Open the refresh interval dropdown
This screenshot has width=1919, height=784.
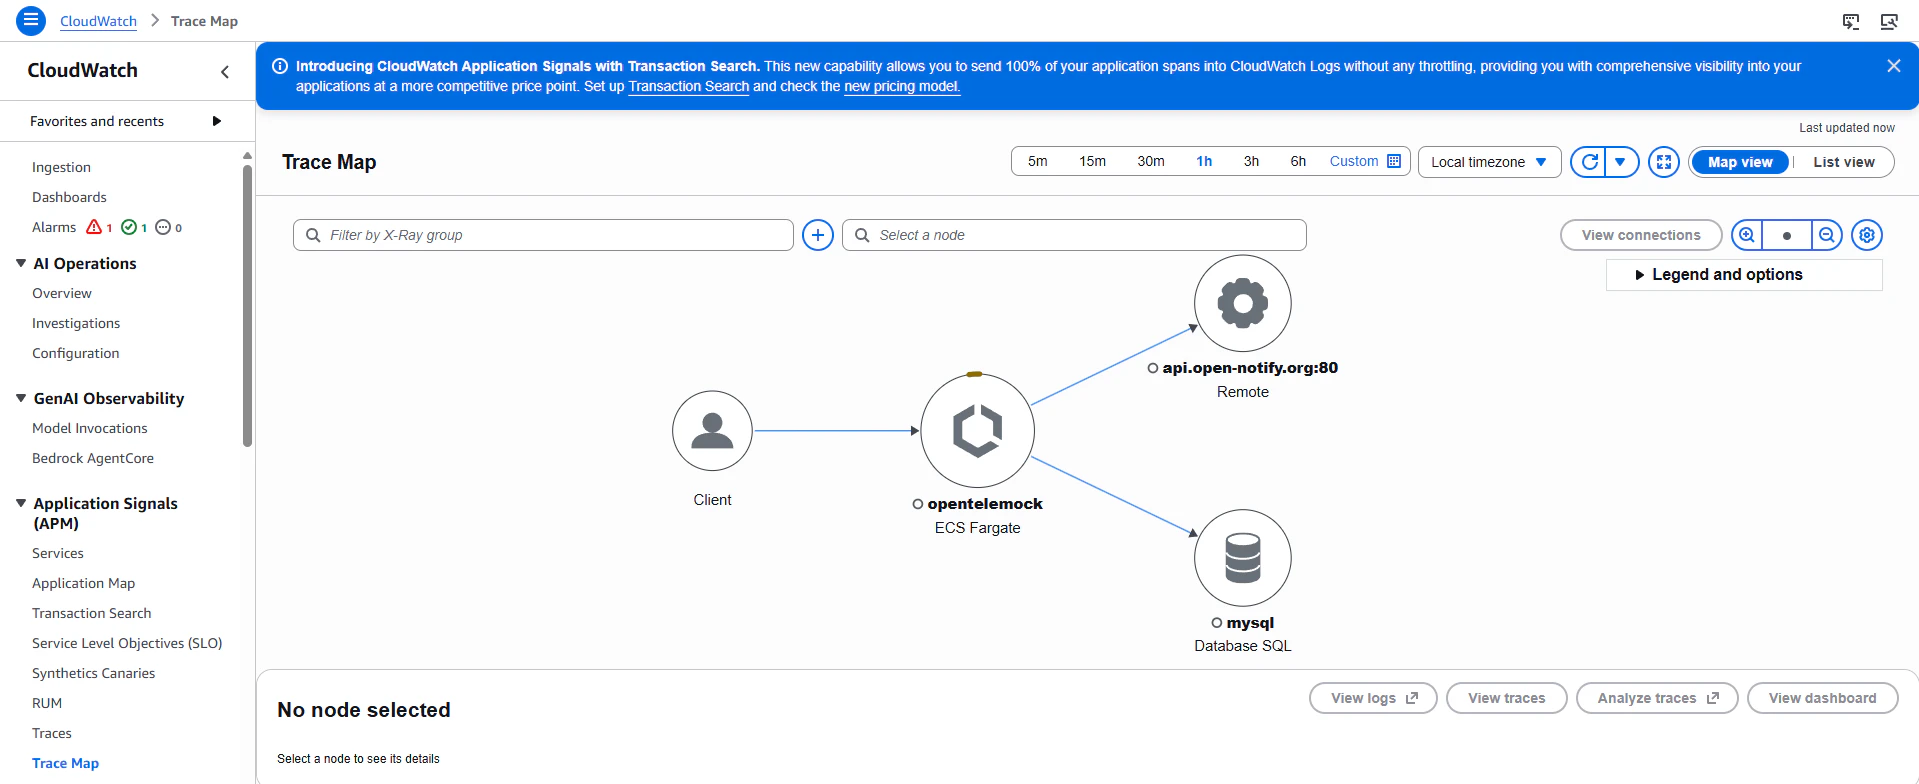point(1621,162)
